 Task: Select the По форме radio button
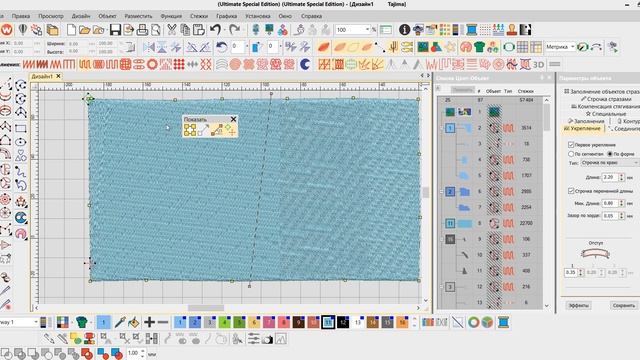point(610,154)
